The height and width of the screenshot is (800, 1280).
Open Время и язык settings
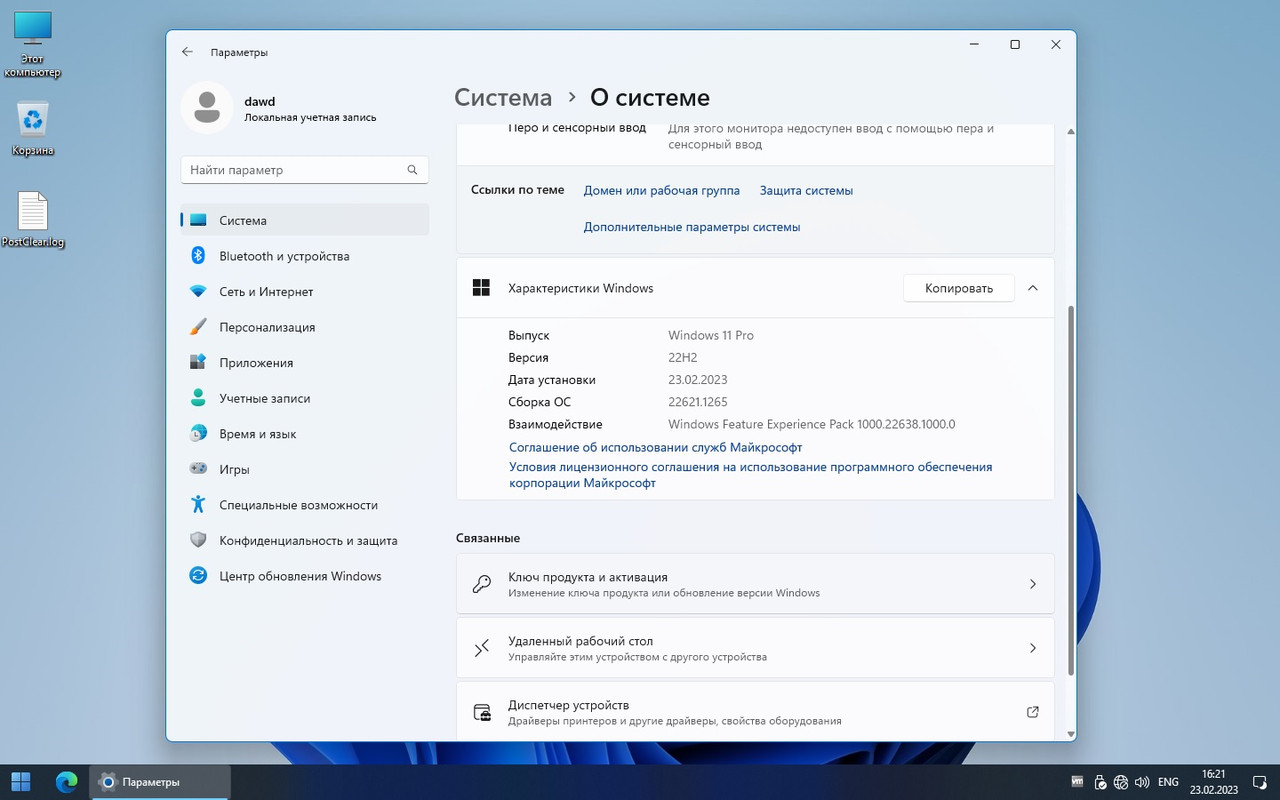[304, 434]
